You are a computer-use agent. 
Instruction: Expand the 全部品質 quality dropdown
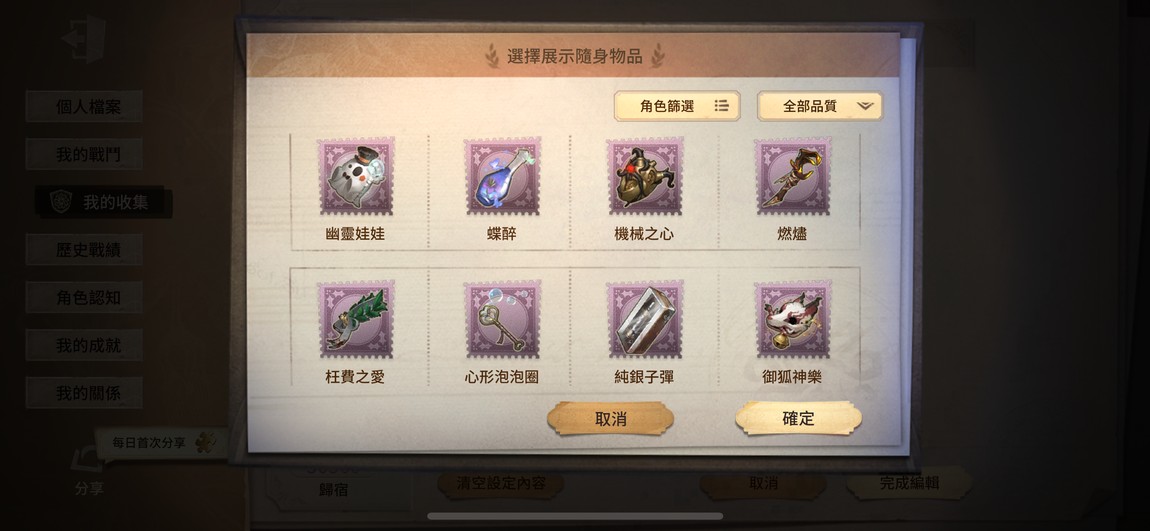pos(820,106)
